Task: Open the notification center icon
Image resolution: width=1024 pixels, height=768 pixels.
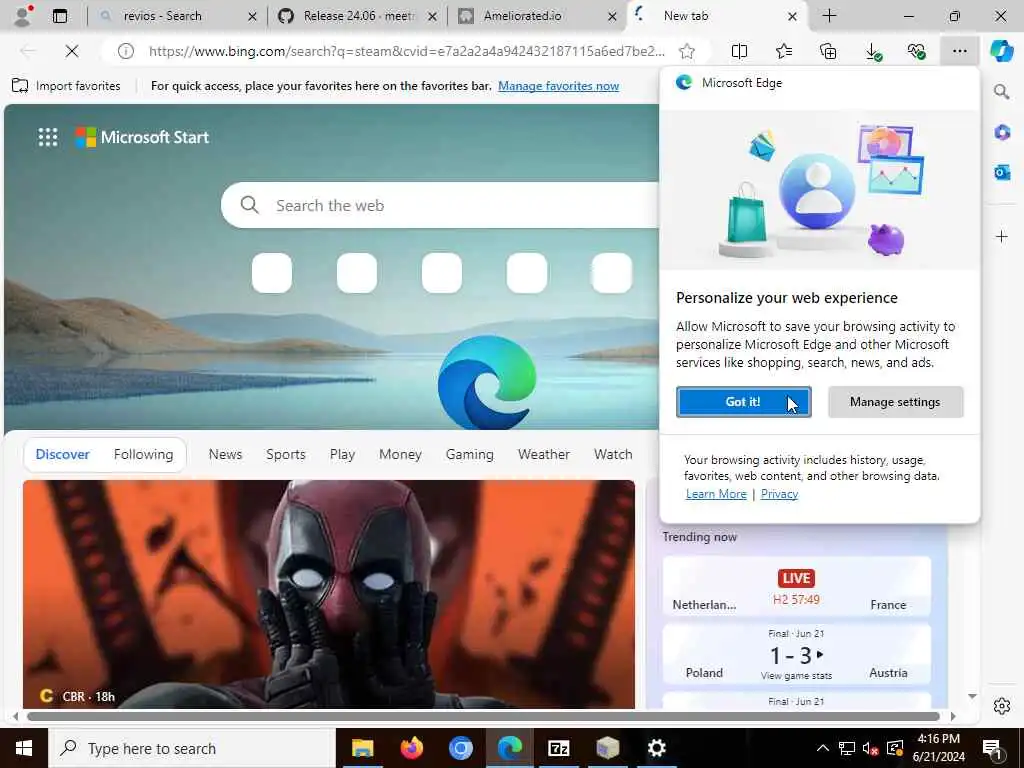Action: pos(992,748)
